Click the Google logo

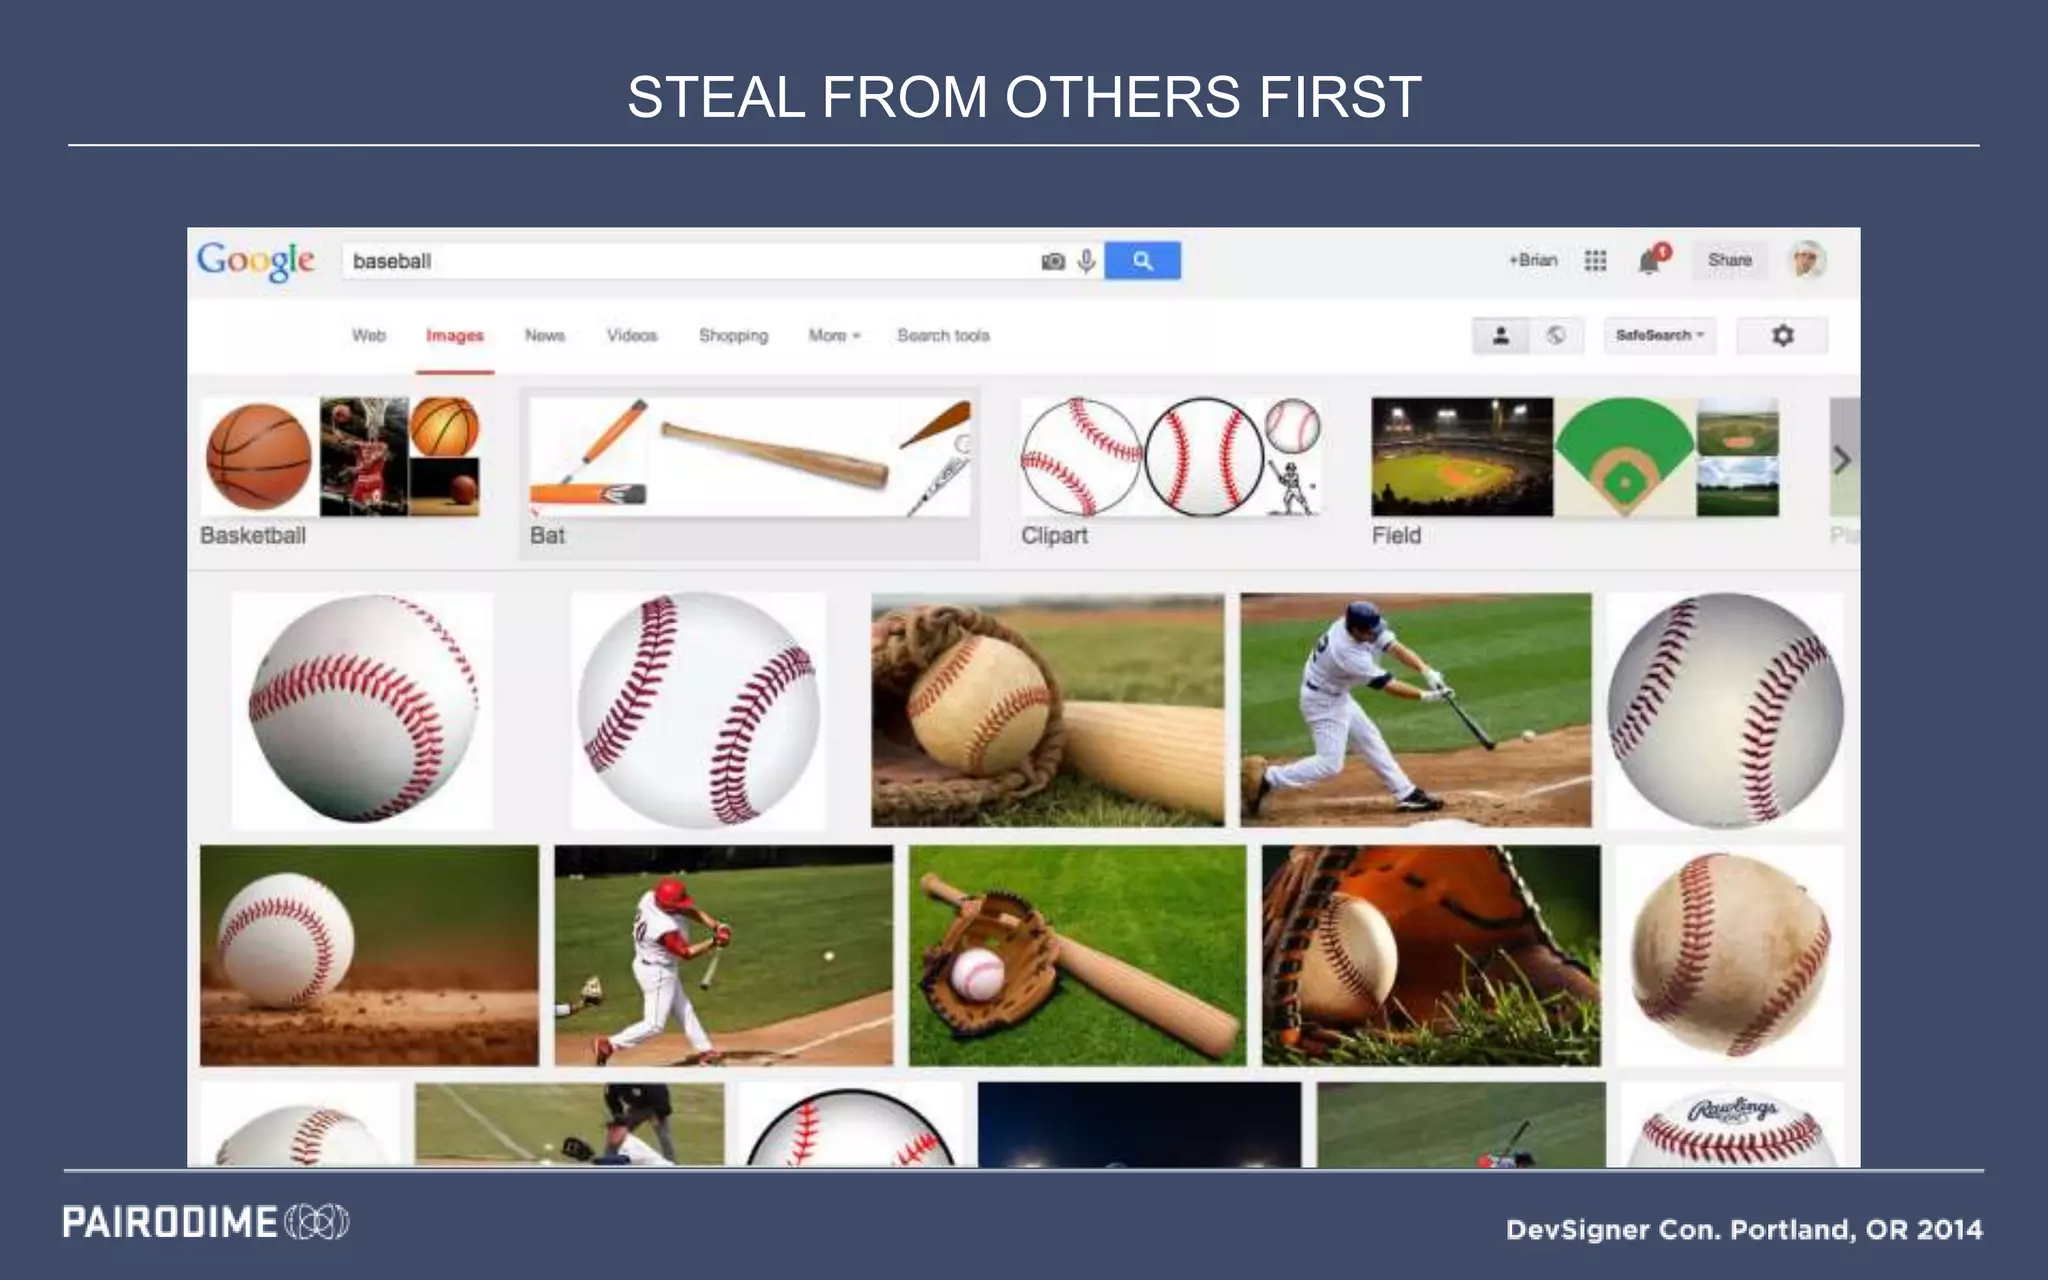(x=256, y=261)
